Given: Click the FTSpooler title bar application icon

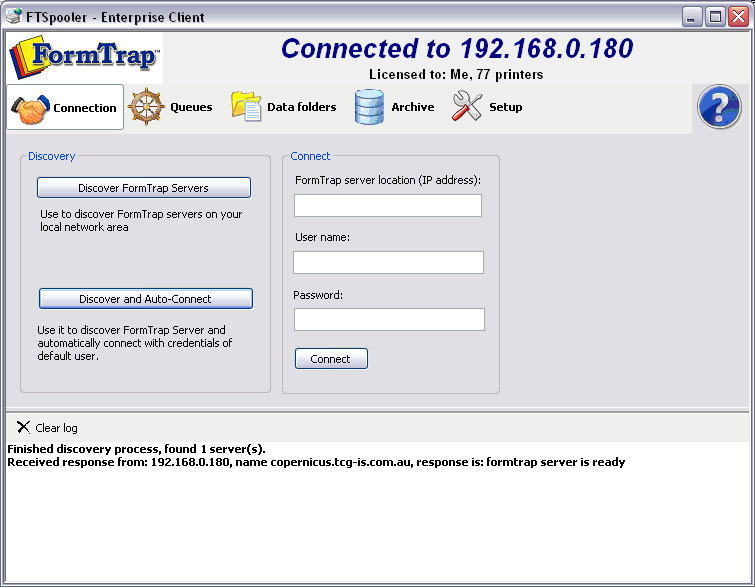Looking at the screenshot, I should click(13, 17).
